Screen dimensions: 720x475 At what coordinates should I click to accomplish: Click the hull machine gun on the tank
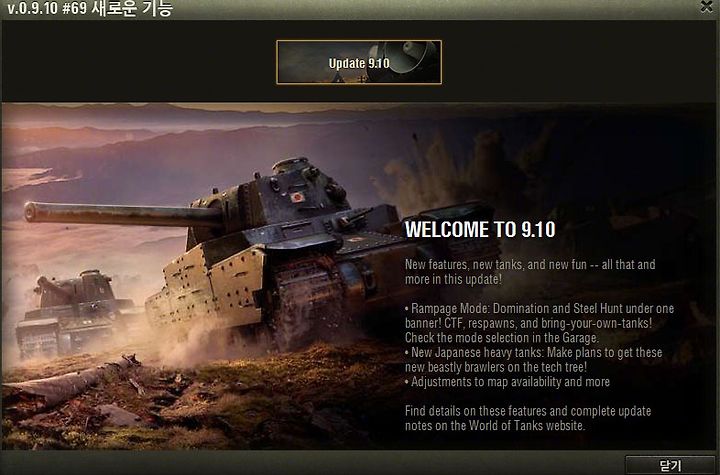[x=356, y=218]
